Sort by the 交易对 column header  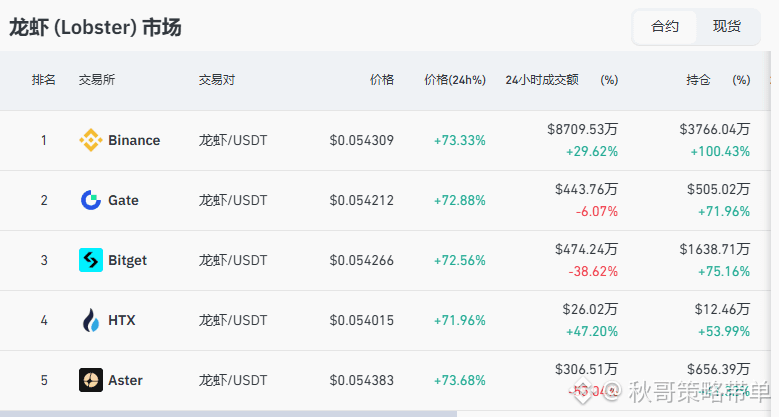[x=217, y=80]
